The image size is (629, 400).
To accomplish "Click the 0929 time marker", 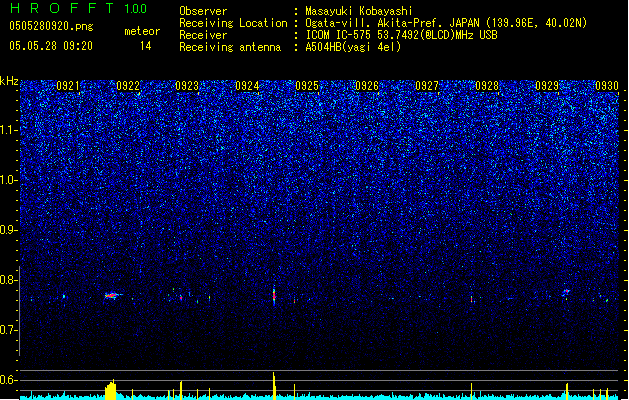I will point(547,86).
